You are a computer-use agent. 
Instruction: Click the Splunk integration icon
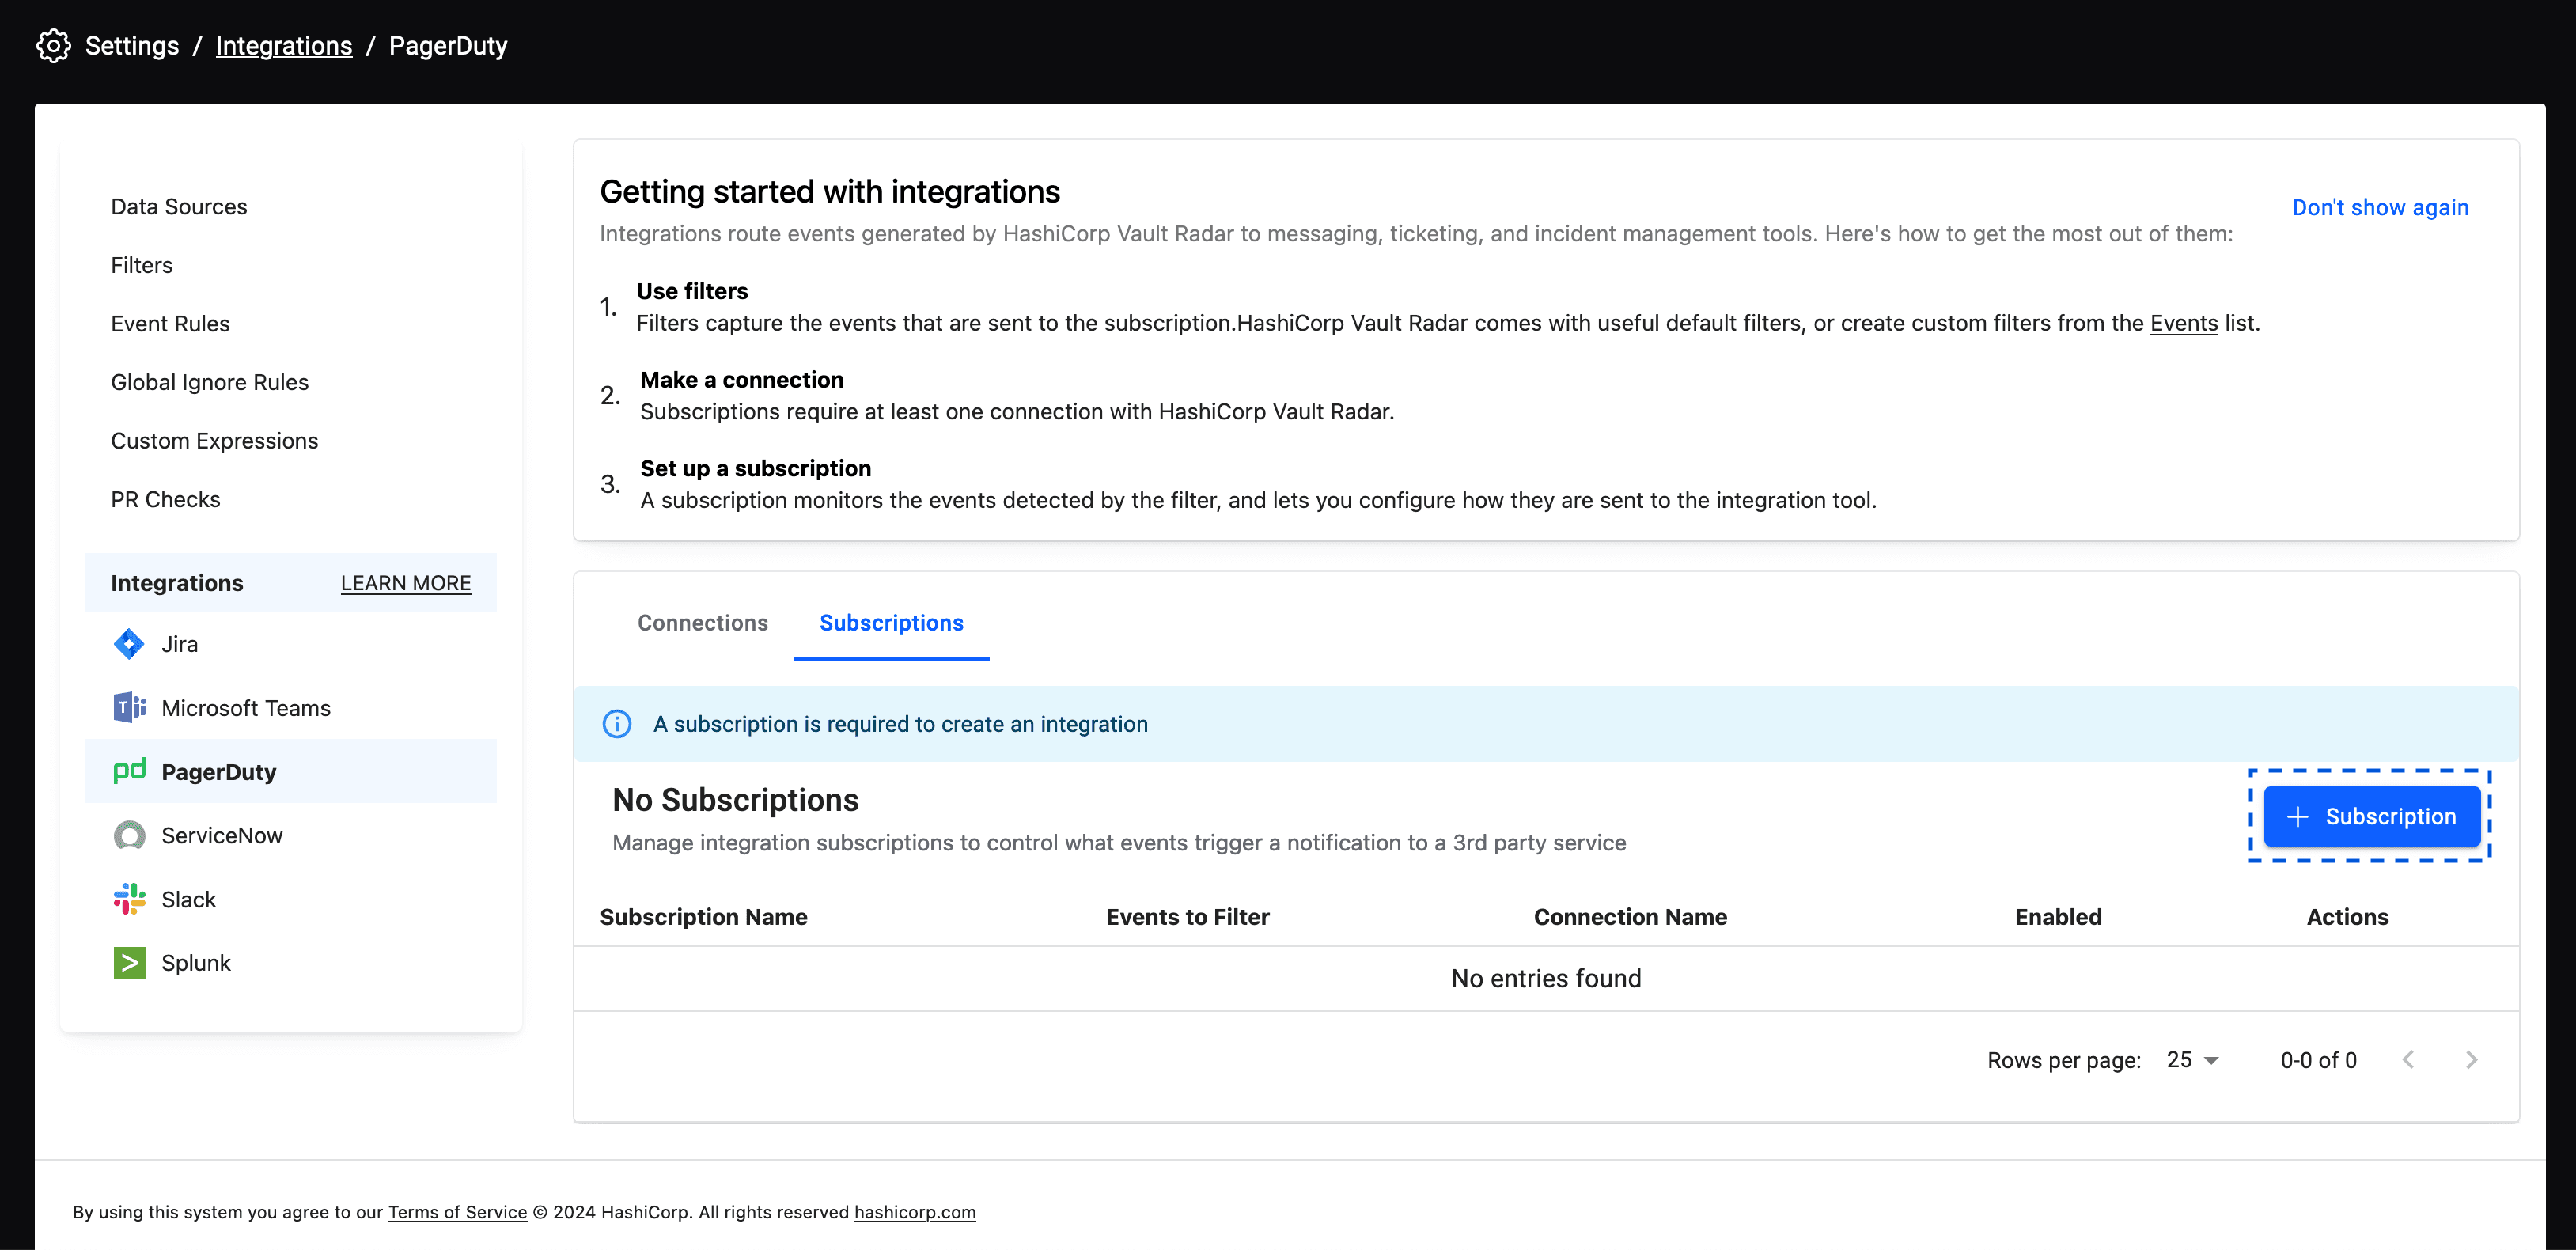[x=128, y=964]
